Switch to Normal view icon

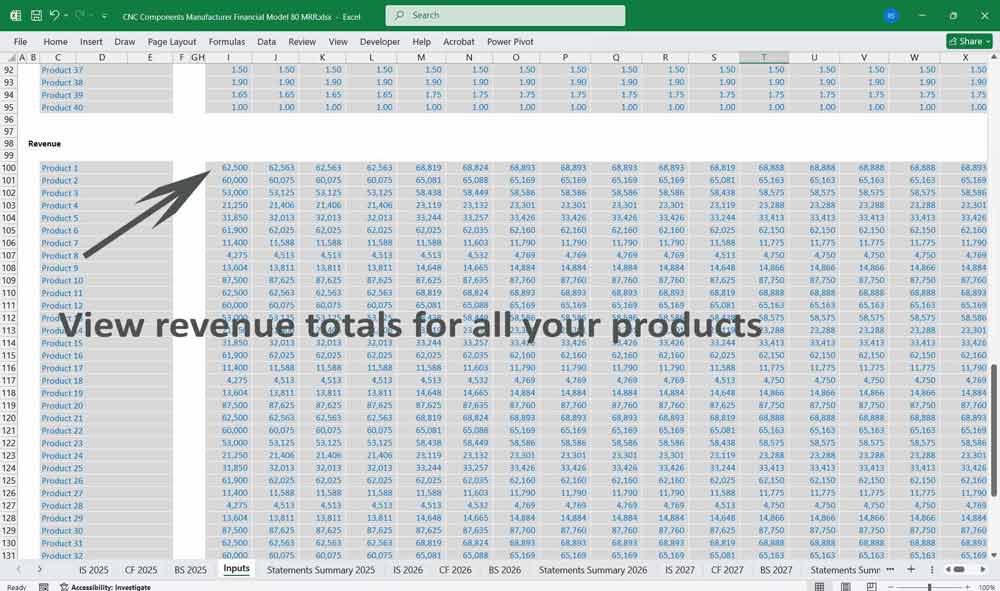click(820, 587)
